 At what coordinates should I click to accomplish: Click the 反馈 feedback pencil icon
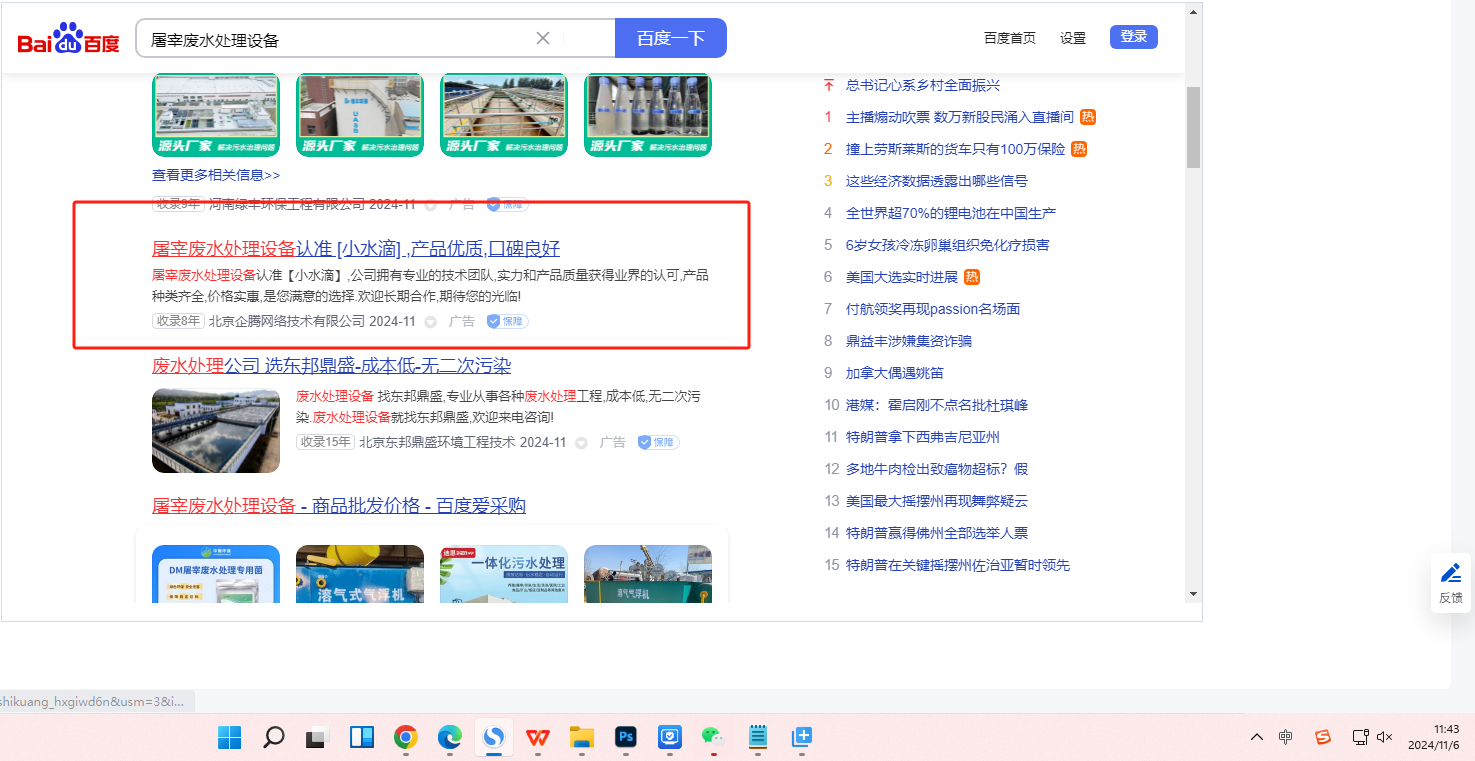point(1450,574)
